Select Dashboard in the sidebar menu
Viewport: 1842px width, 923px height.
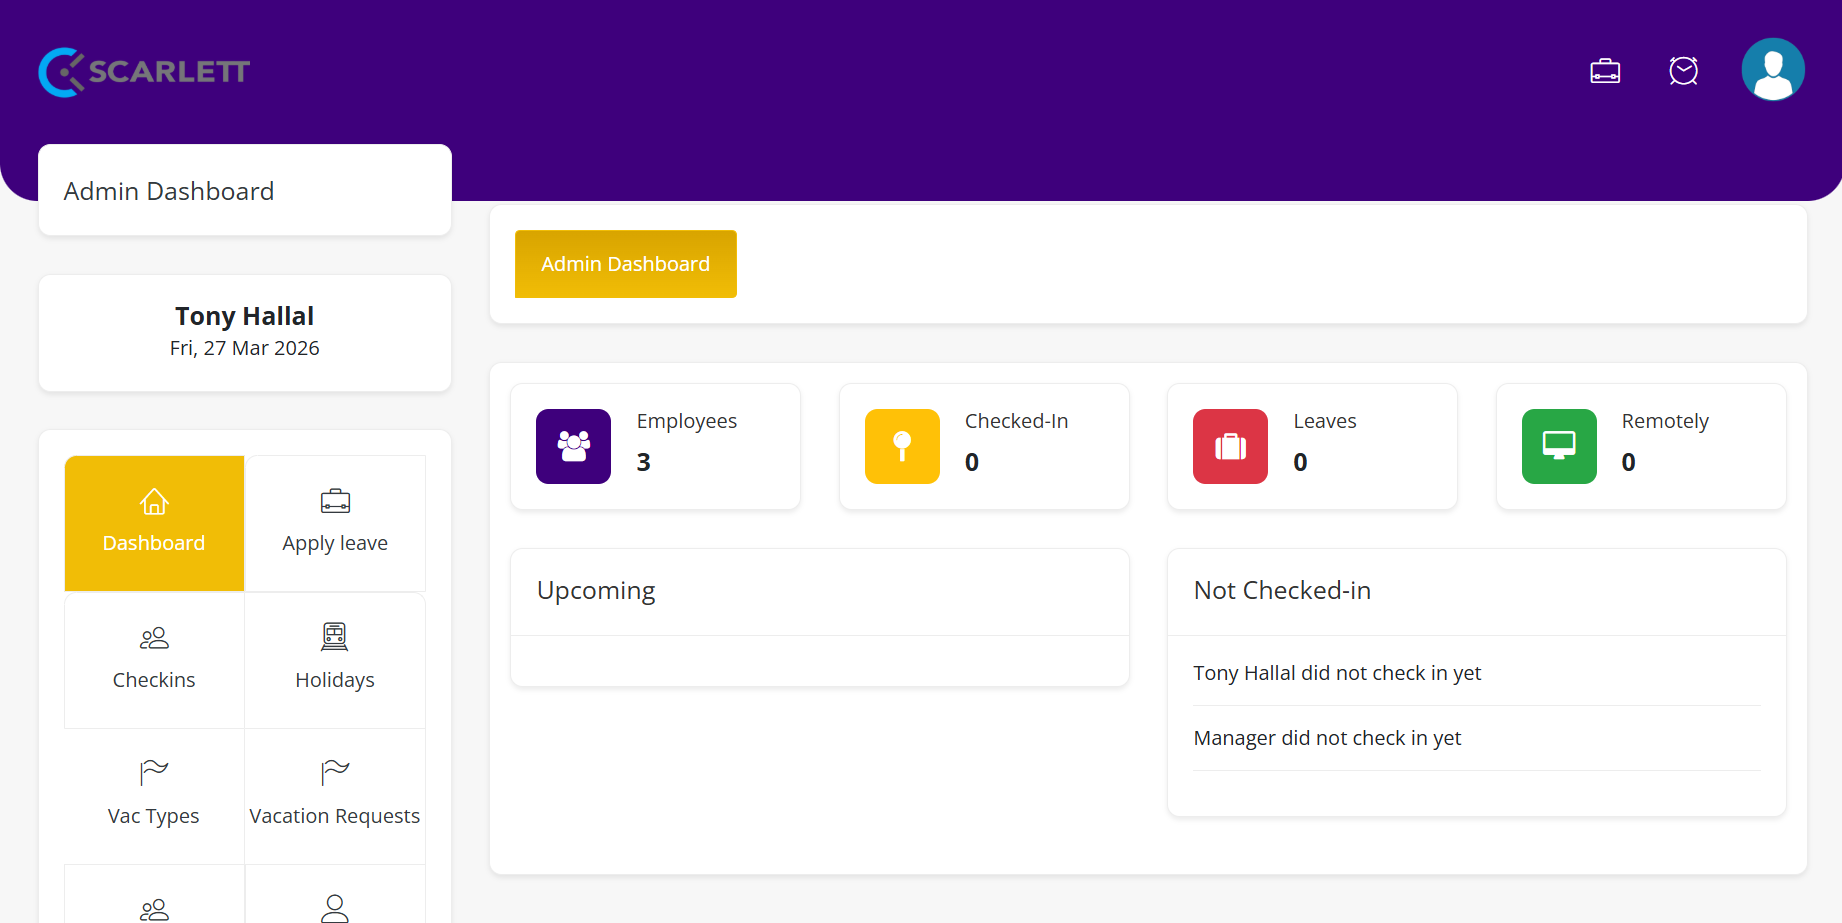pyautogui.click(x=154, y=523)
